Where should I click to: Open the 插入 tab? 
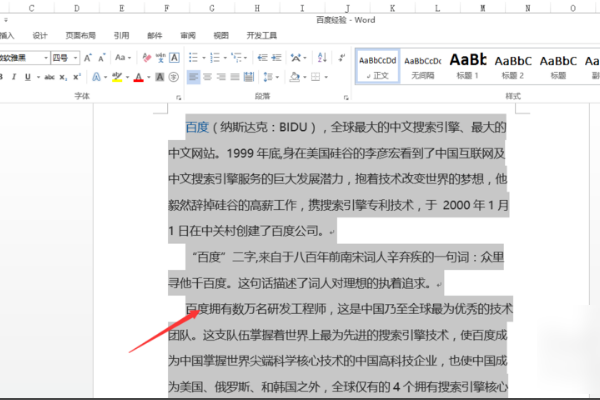click(x=7, y=36)
